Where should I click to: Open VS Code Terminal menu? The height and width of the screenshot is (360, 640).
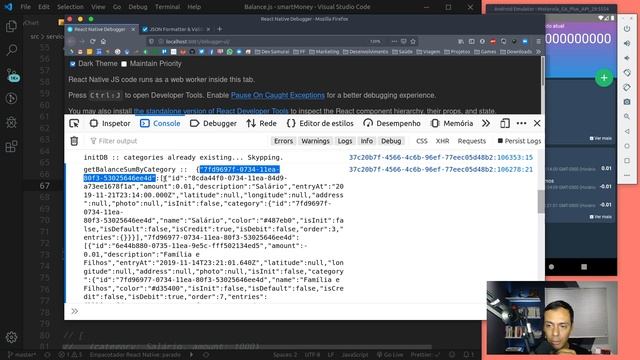[x=167, y=7]
